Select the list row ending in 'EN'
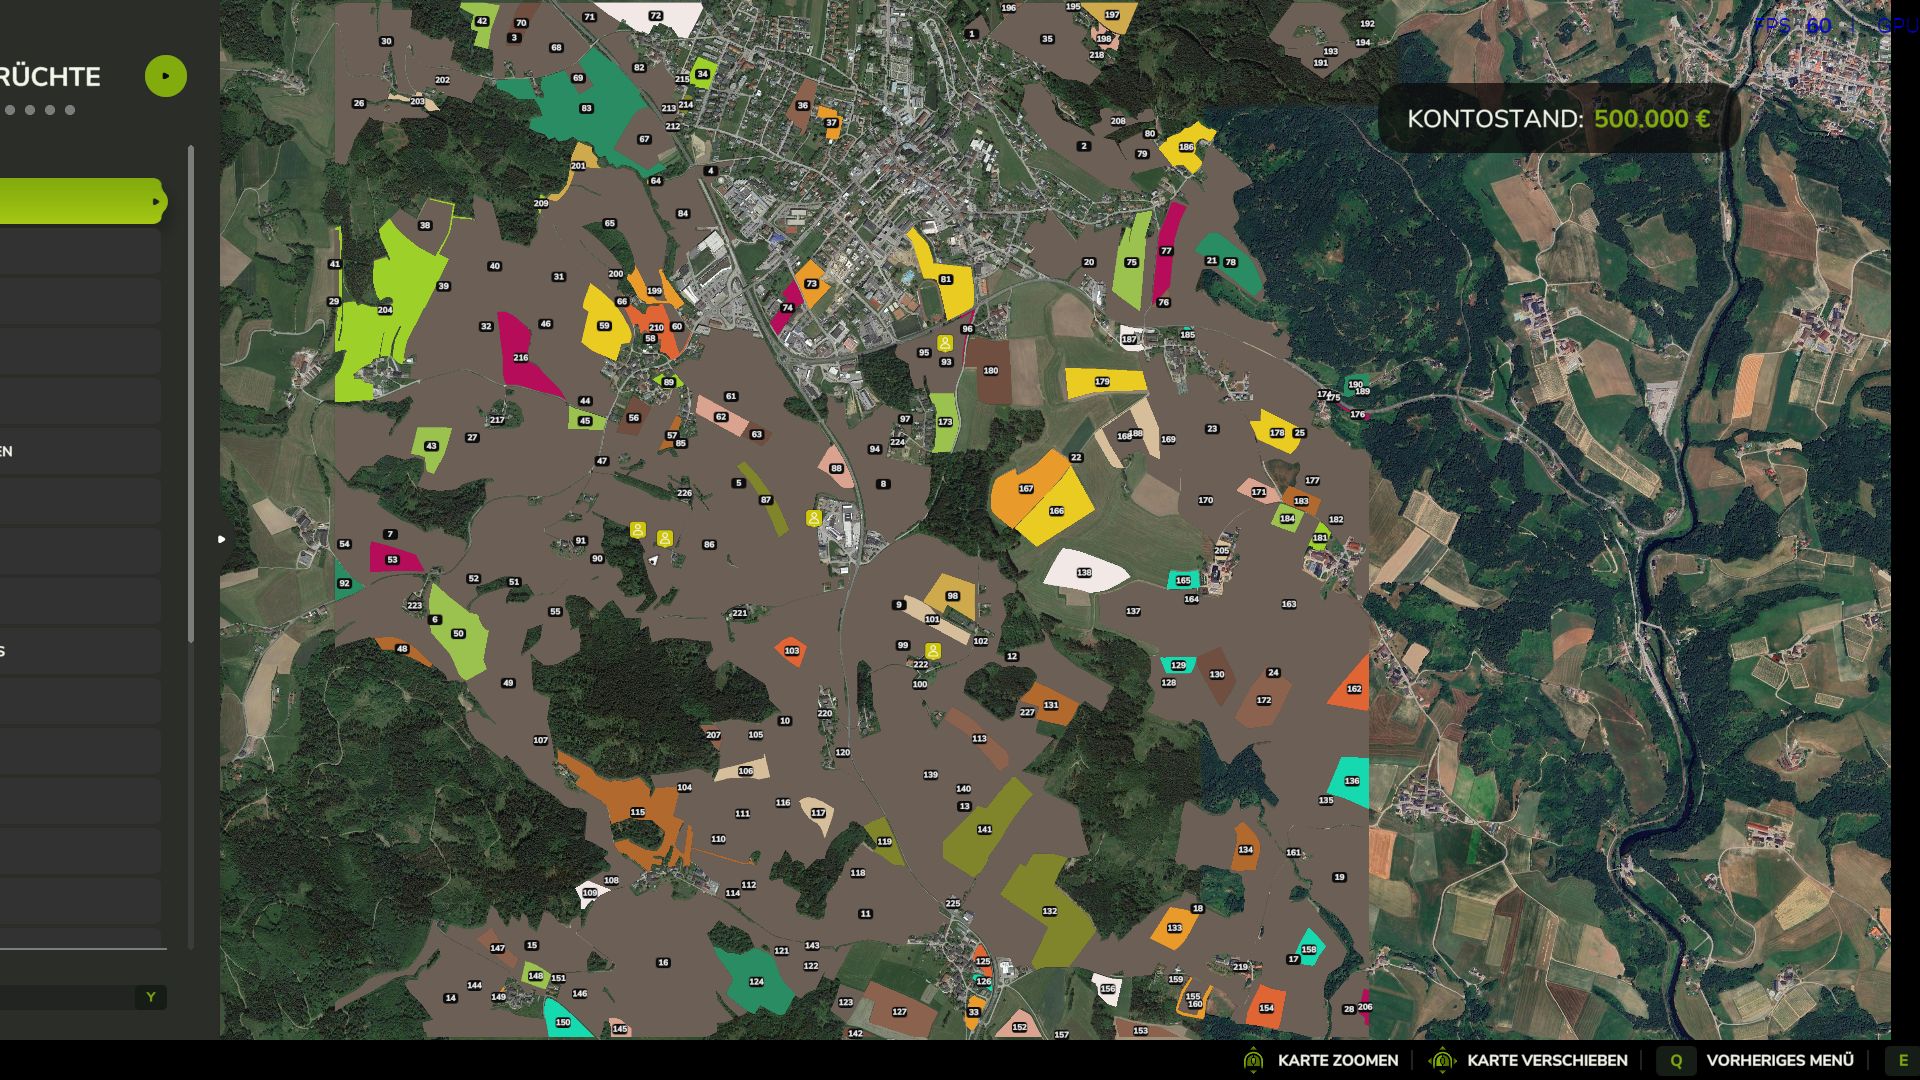Screen dimensions: 1920x1080 [x=80, y=451]
